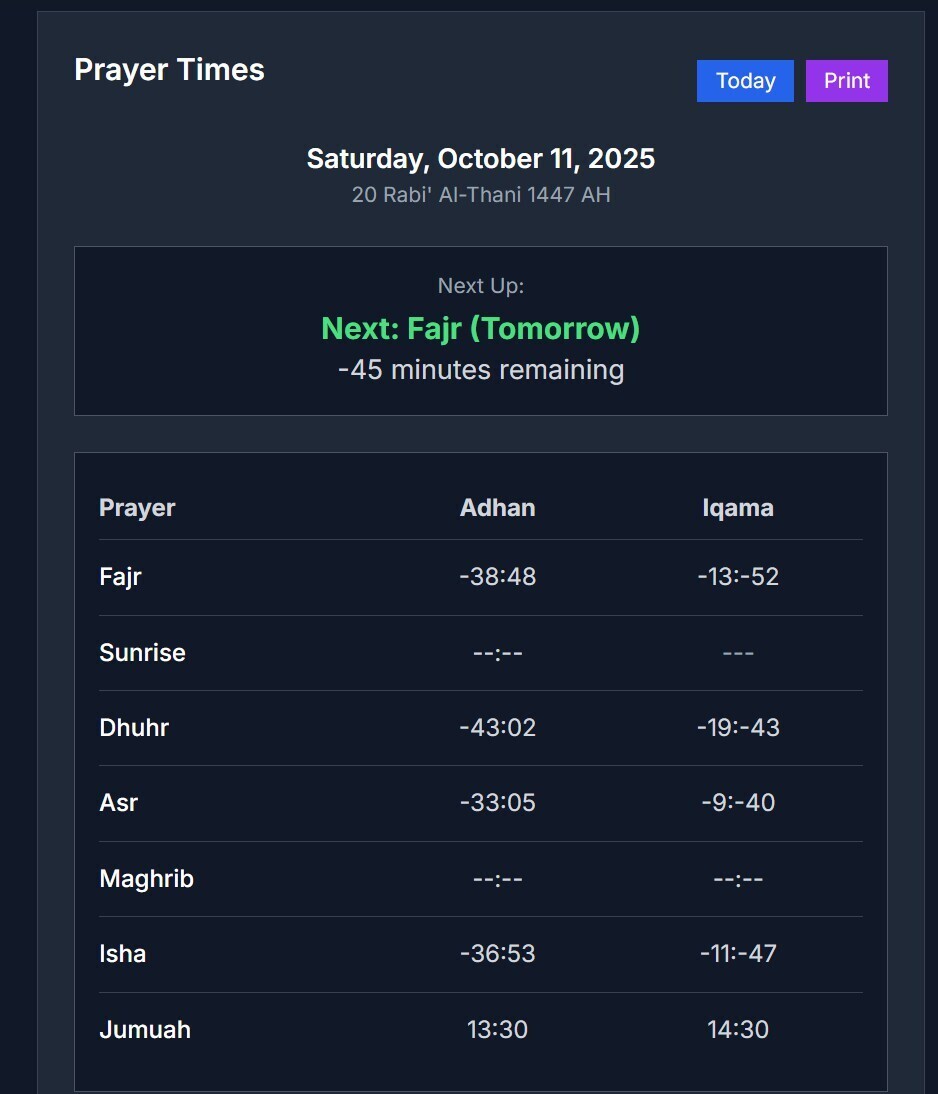Click the Isha Adhan time -36:53

click(497, 954)
